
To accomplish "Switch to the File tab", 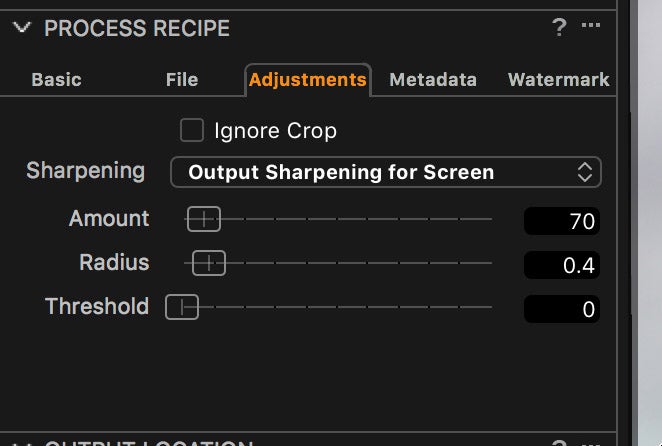I will [x=182, y=79].
